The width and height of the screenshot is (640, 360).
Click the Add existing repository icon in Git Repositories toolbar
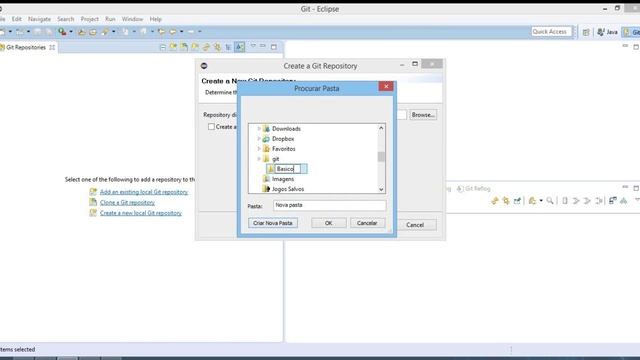click(173, 47)
